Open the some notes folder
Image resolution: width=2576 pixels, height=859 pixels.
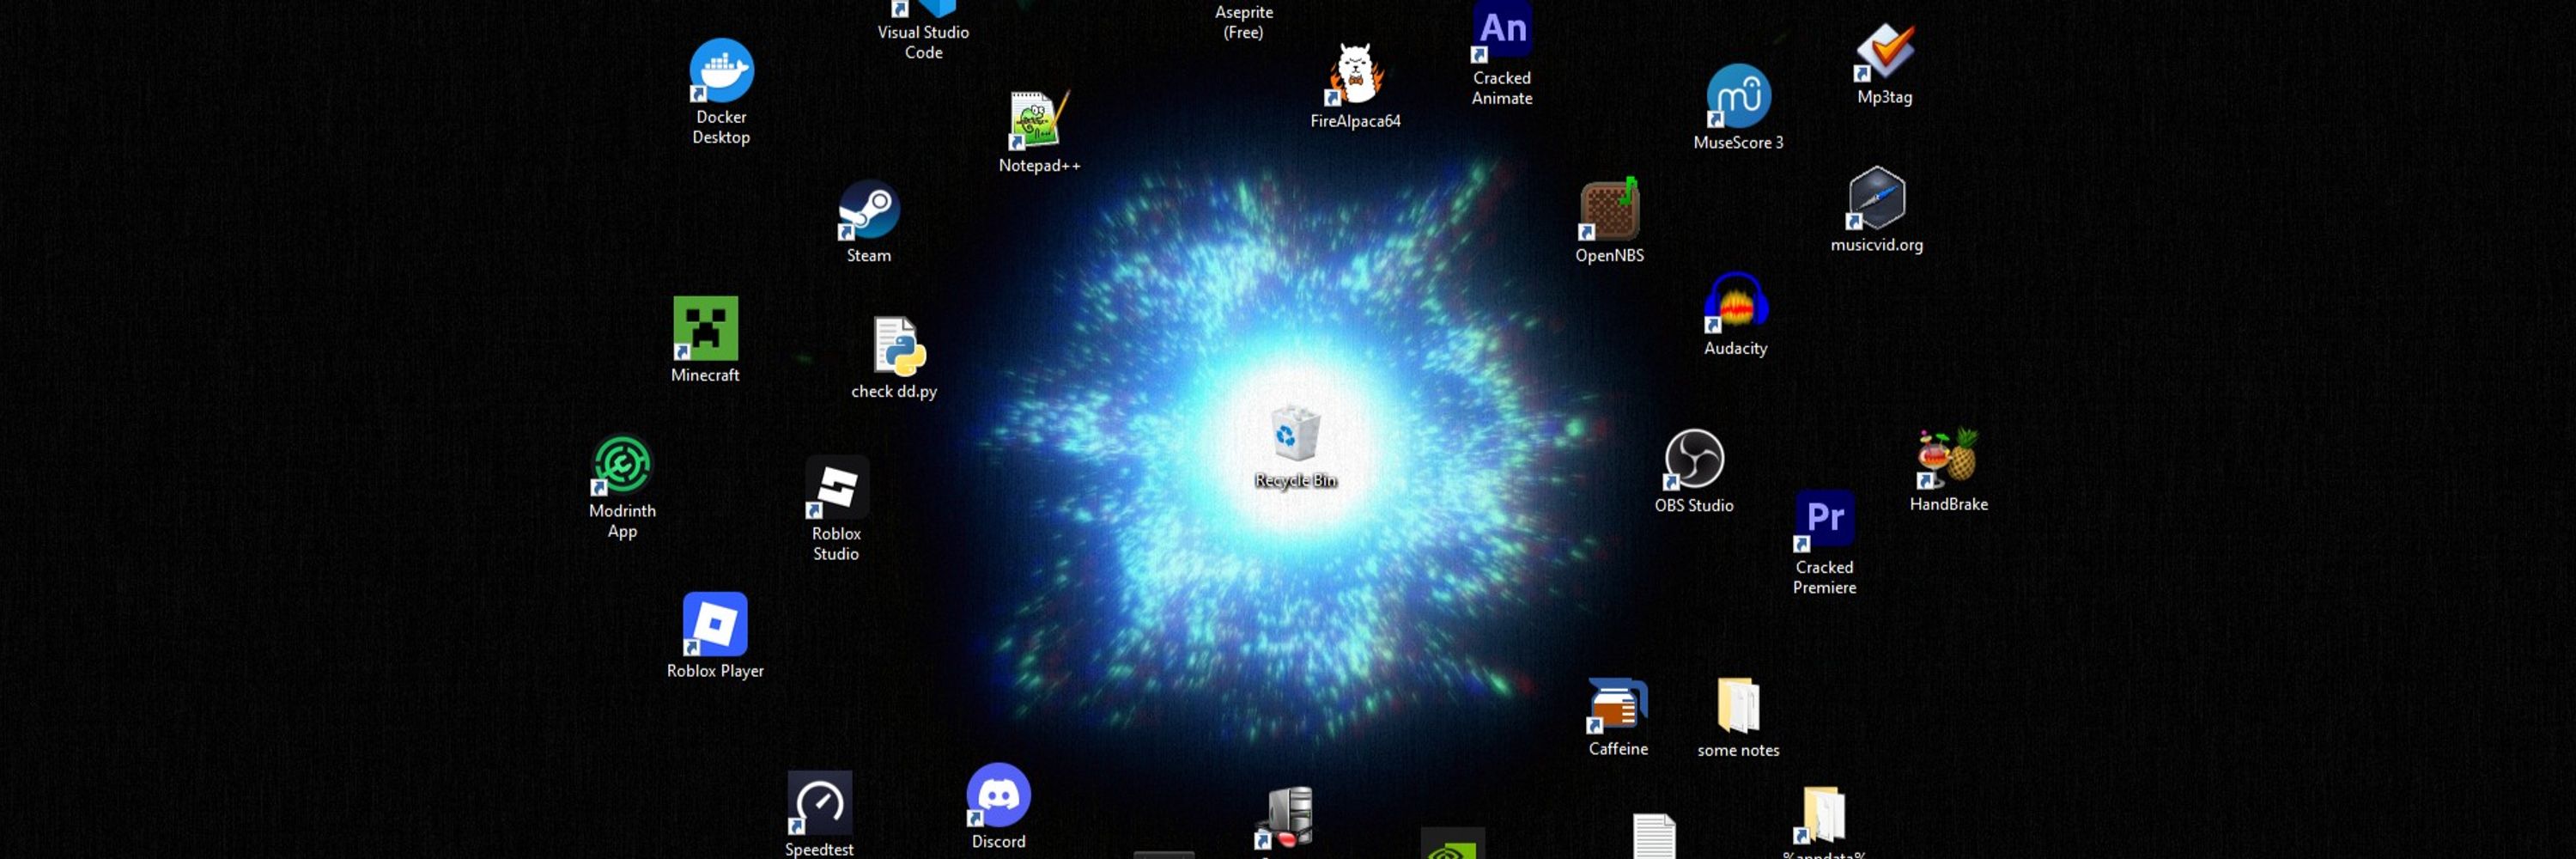tap(1738, 706)
